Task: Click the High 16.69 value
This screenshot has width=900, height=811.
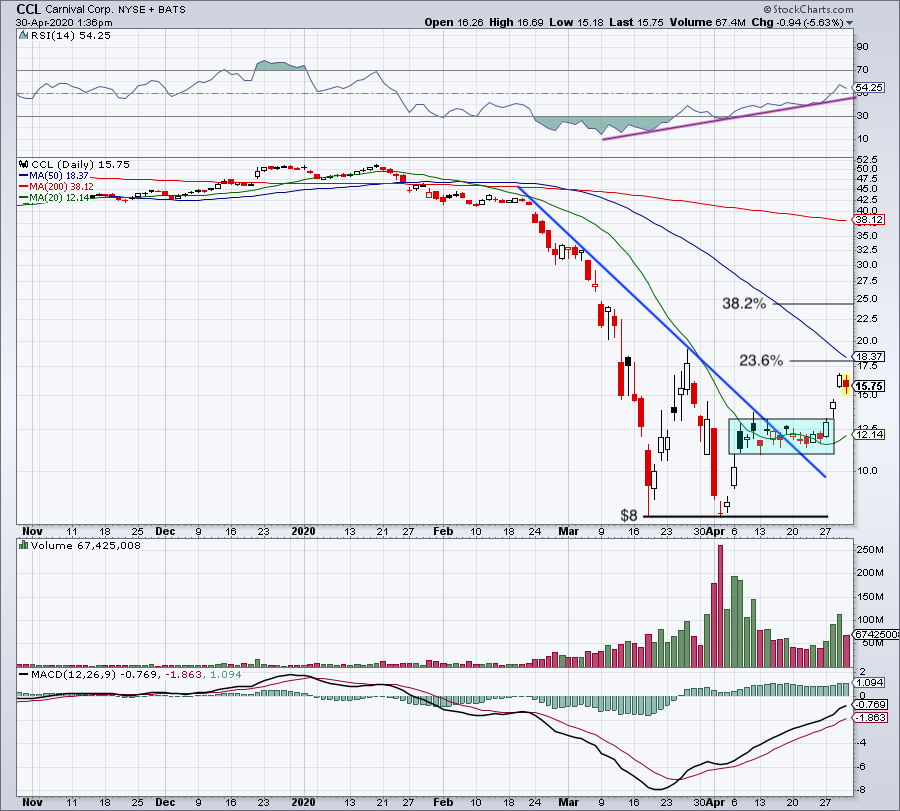Action: pyautogui.click(x=516, y=22)
